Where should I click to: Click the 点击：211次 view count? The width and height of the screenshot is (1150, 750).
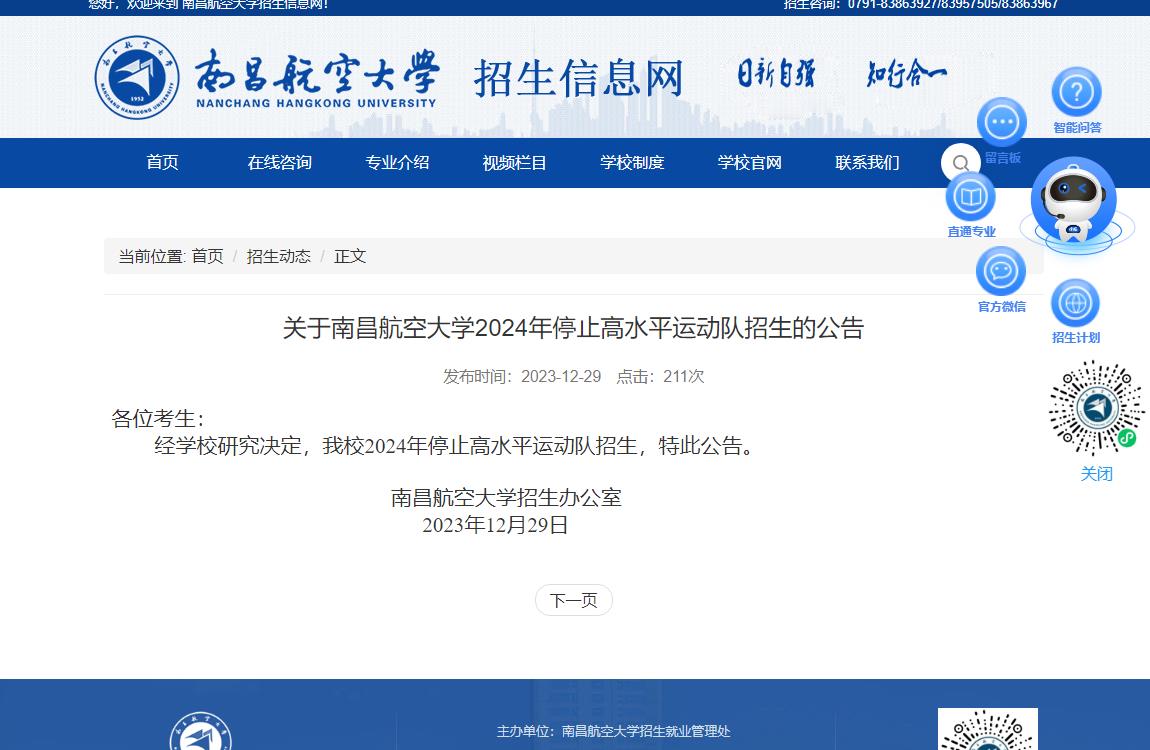(660, 376)
